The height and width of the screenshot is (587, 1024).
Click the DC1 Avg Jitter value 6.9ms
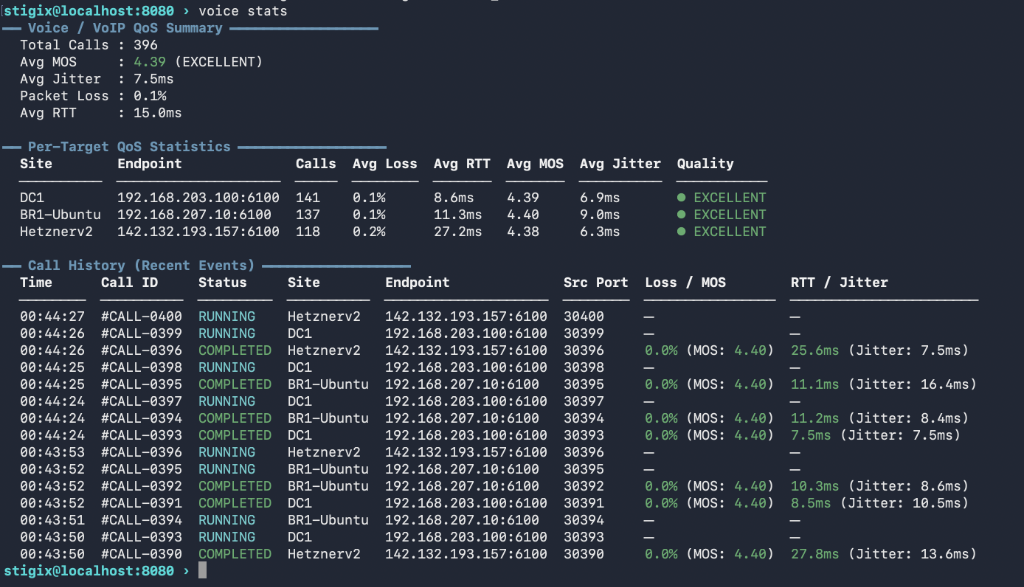click(x=600, y=197)
